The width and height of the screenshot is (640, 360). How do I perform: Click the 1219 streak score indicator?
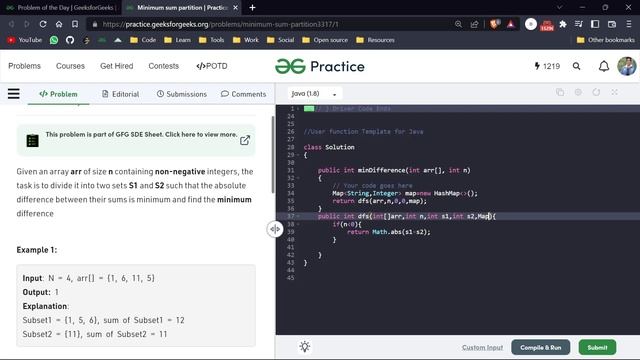click(x=547, y=66)
